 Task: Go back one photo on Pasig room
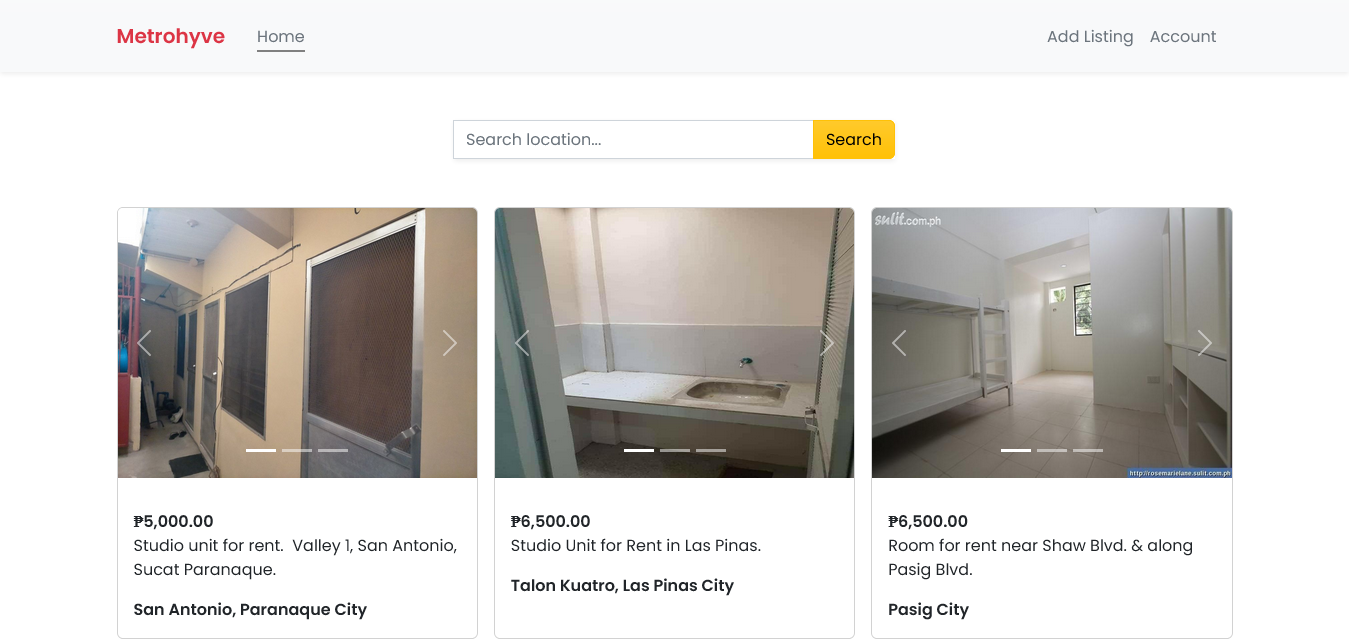899,343
